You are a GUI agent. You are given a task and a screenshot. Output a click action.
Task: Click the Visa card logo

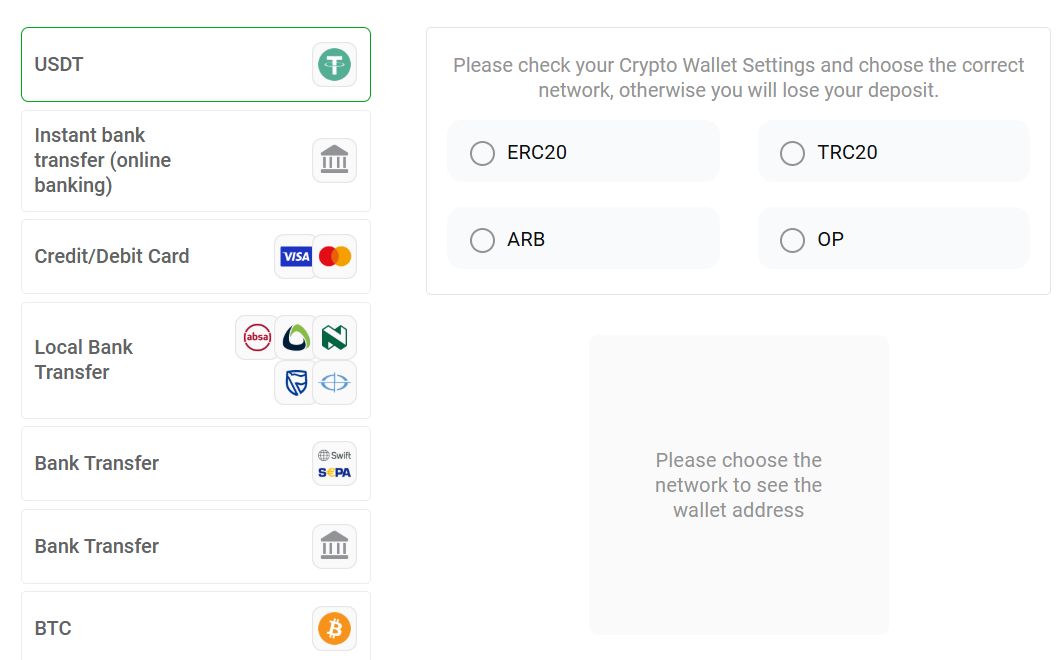296,257
